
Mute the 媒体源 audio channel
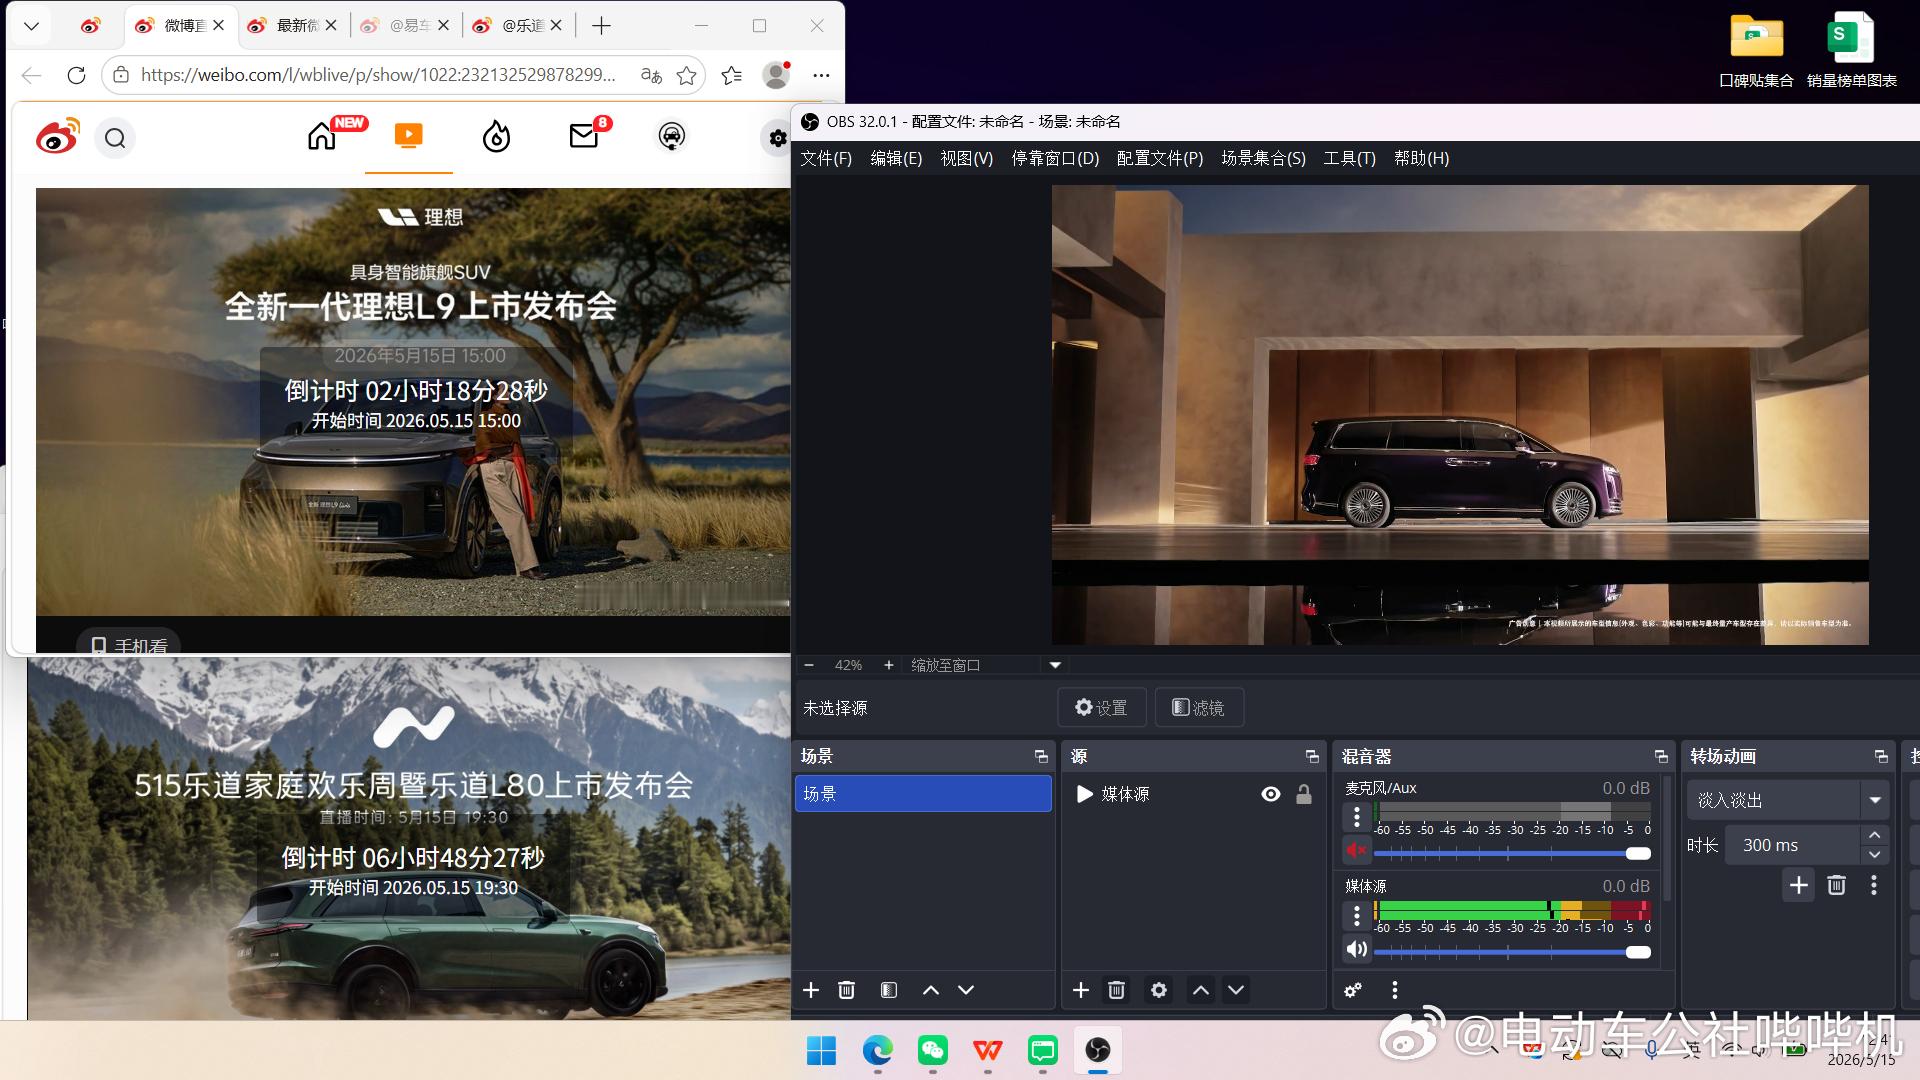point(1356,949)
